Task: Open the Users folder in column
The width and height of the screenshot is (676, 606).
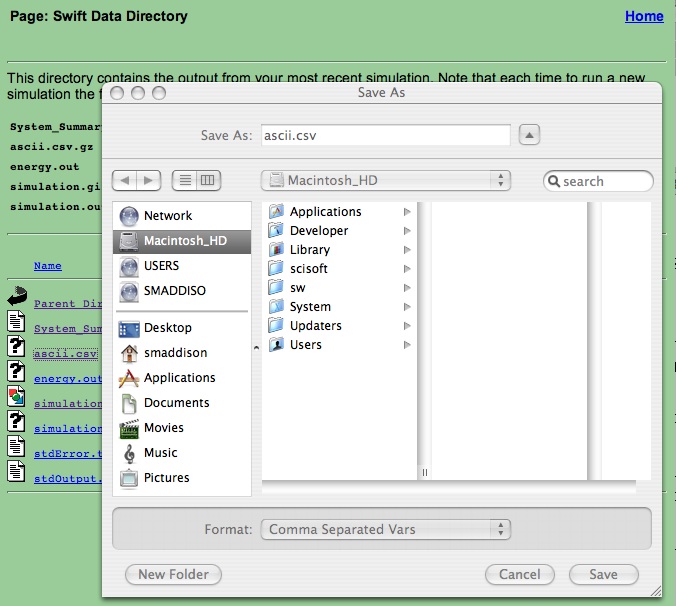Action: 339,344
